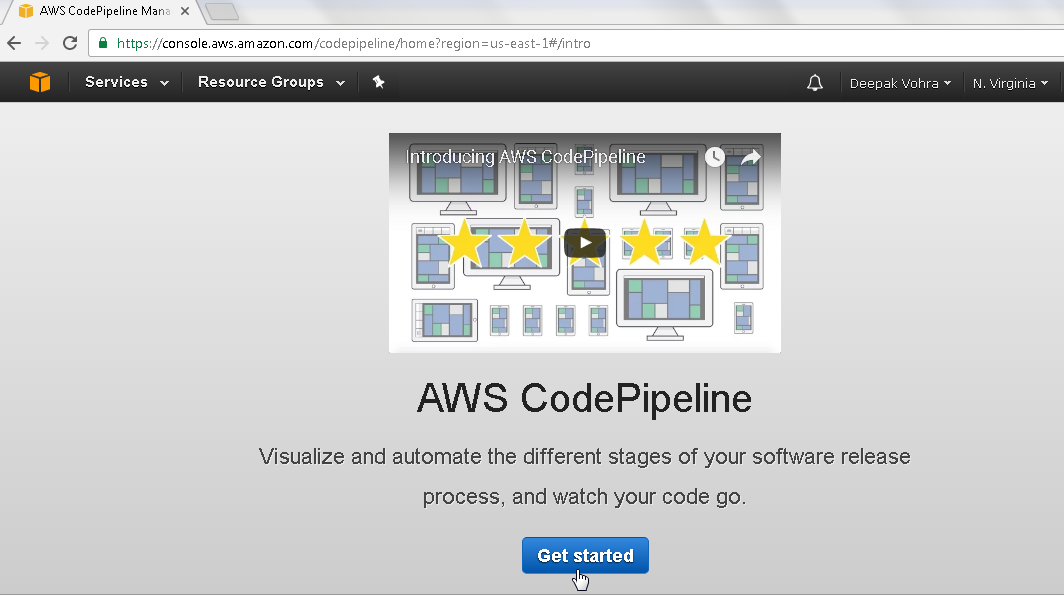Play the Introducing AWS CodePipeline video
Screen dimensions: 1064x603
tap(585, 243)
